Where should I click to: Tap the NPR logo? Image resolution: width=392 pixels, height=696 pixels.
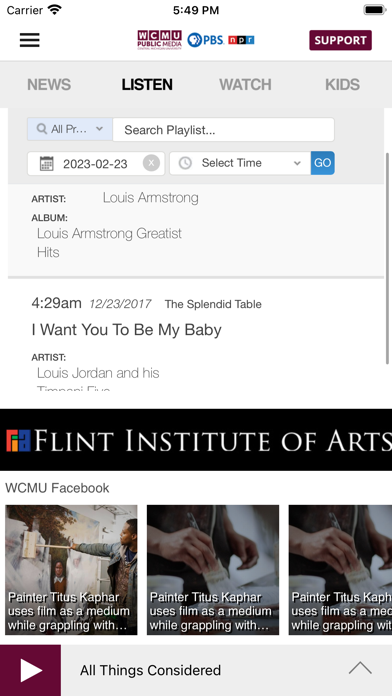click(241, 40)
